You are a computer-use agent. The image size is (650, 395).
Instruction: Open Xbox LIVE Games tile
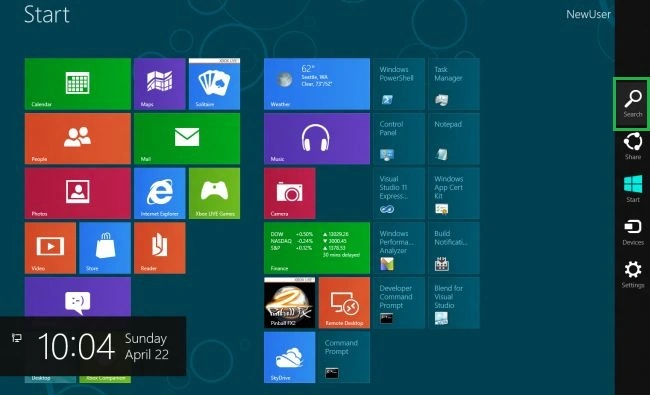point(214,193)
